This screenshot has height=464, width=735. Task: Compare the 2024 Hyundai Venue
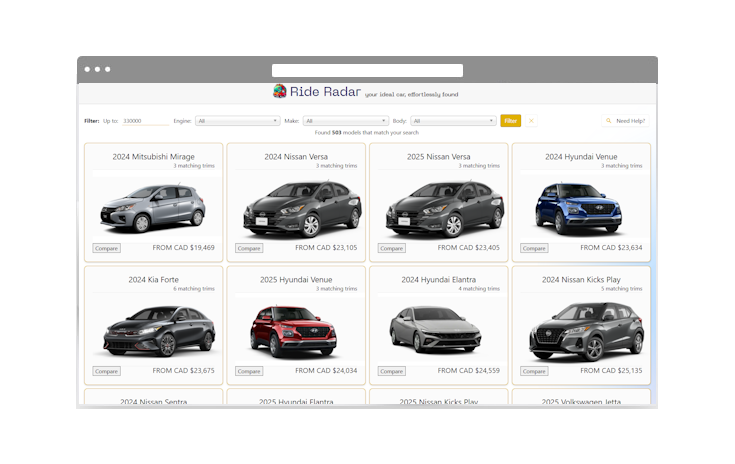pos(534,248)
